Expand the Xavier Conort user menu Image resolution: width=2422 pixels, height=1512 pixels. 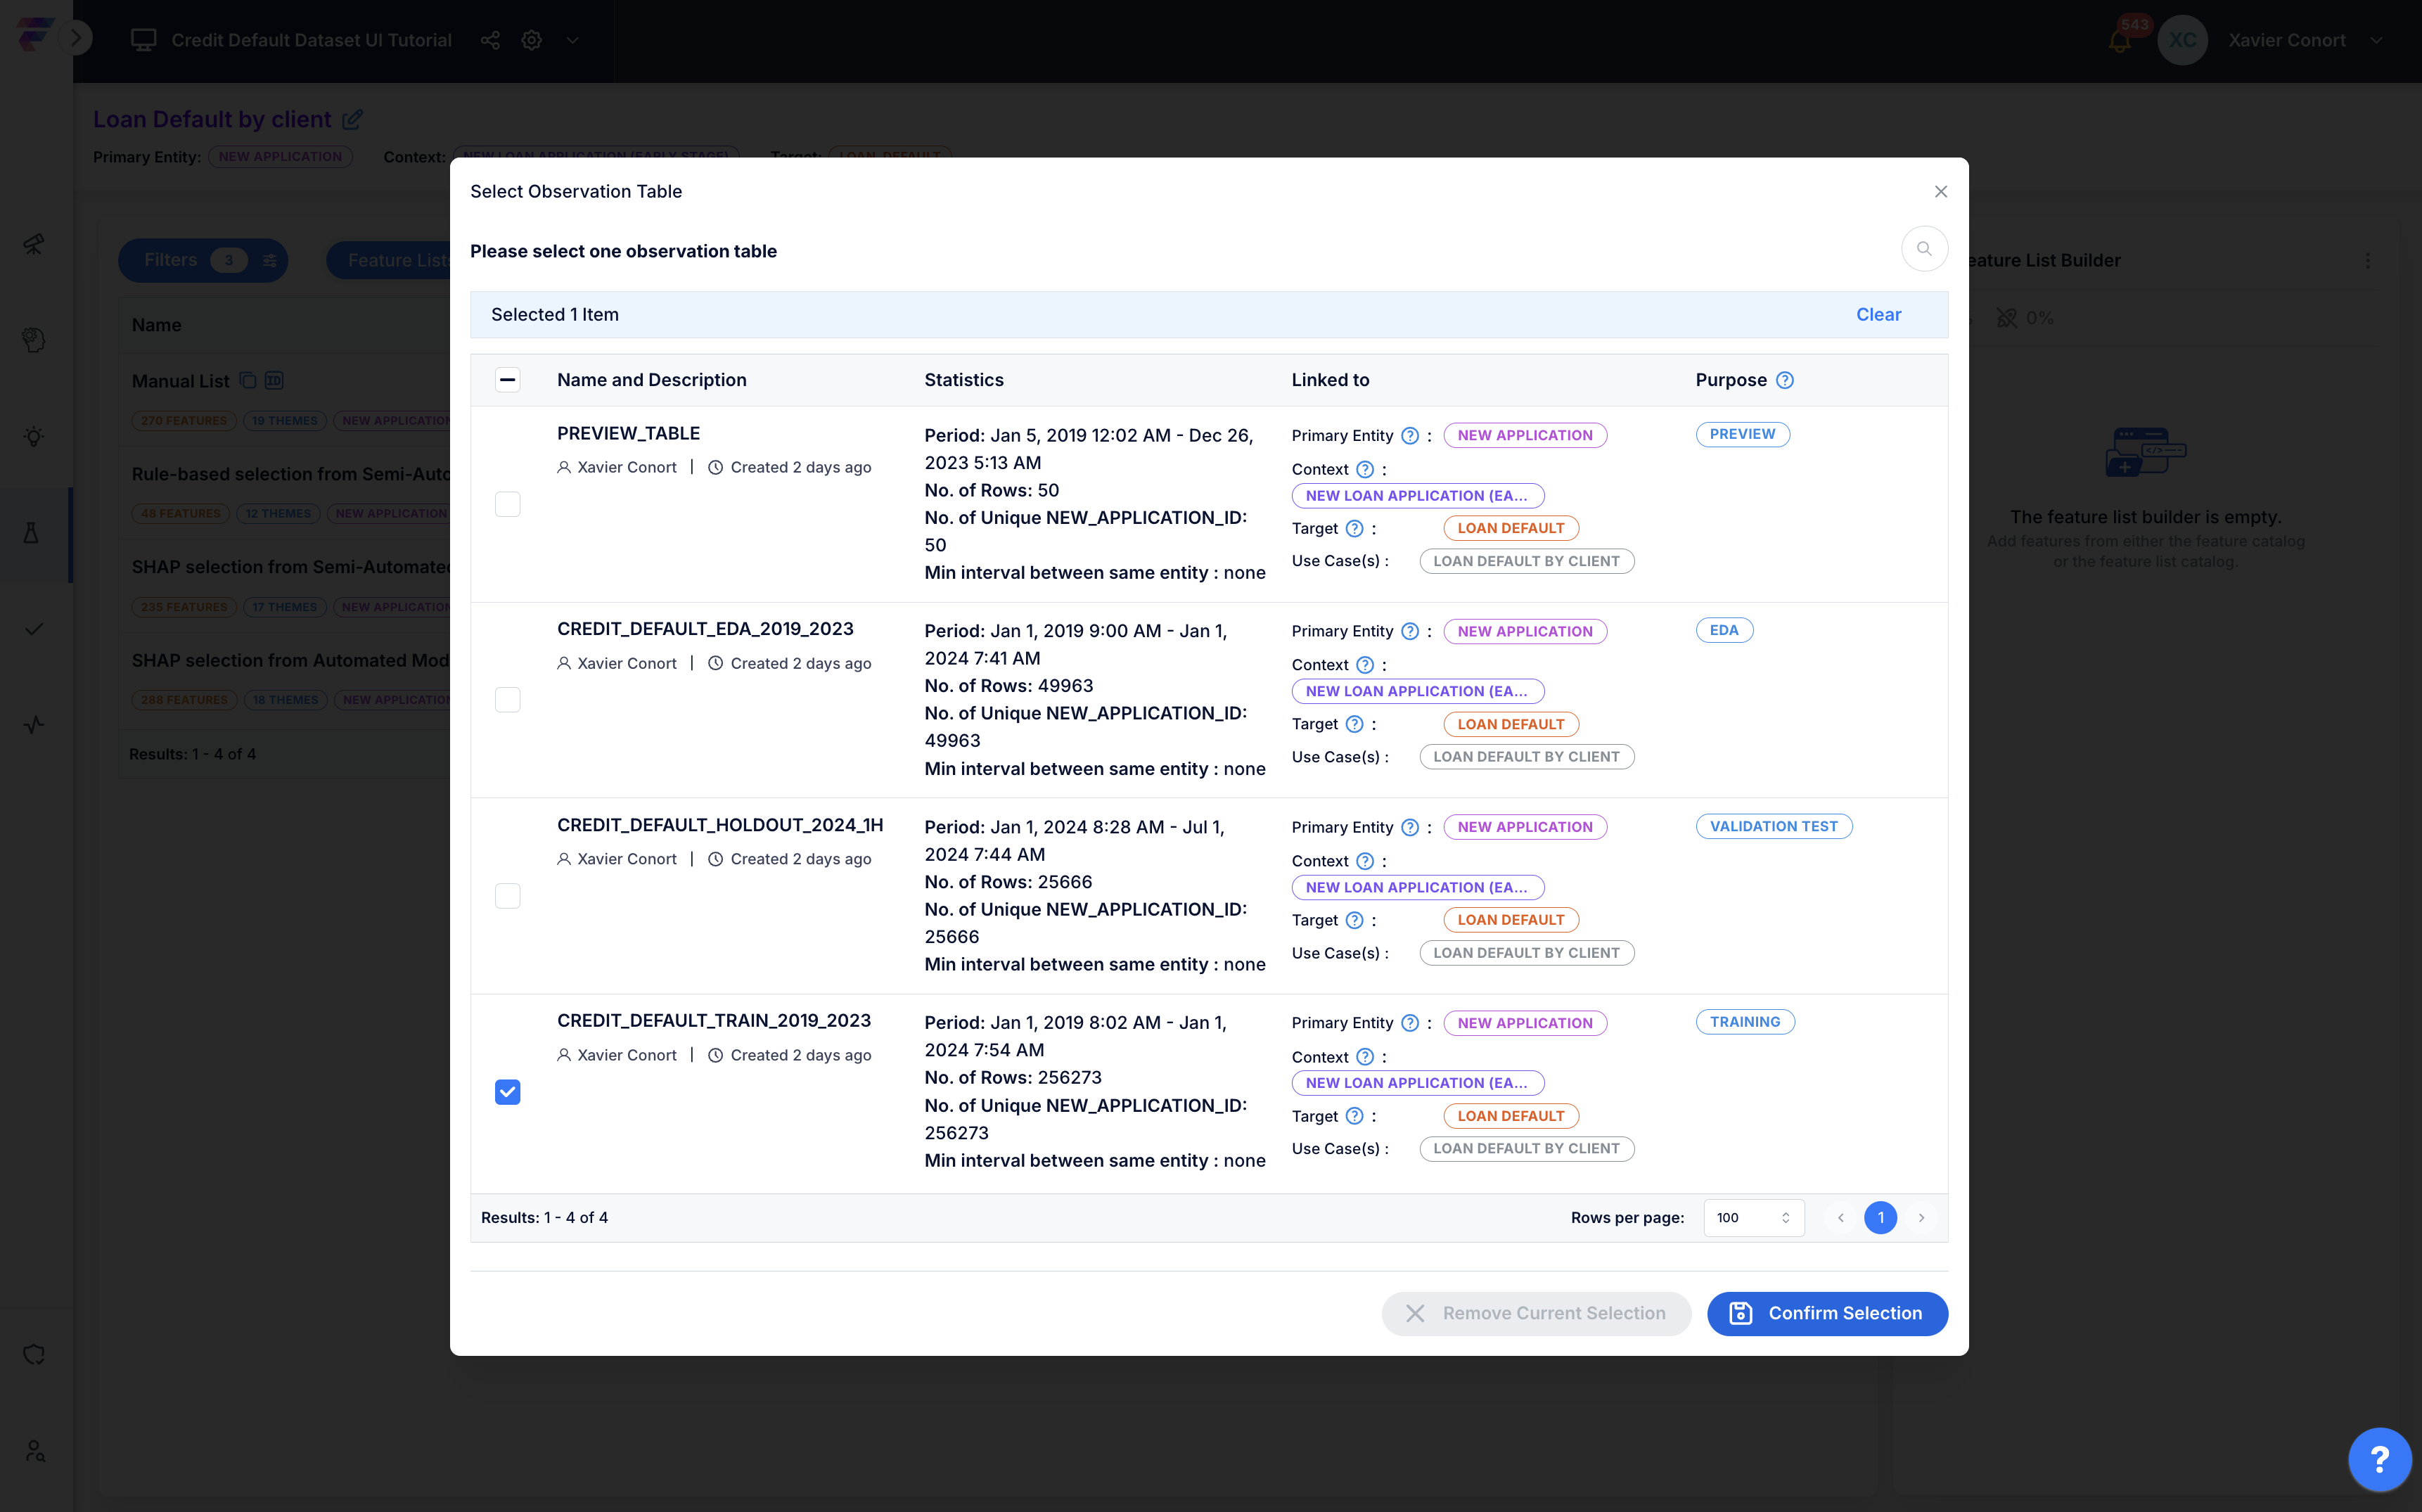coord(2376,41)
